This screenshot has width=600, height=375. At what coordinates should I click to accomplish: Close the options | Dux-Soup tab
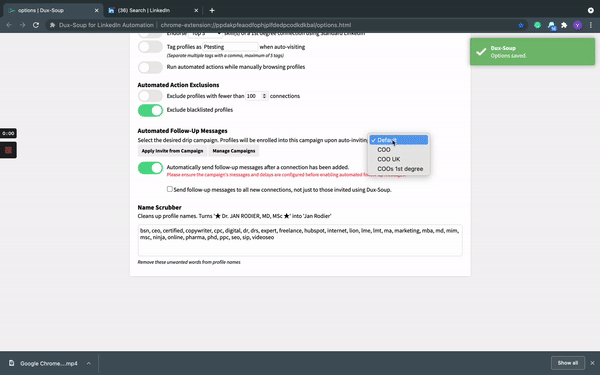click(x=96, y=10)
